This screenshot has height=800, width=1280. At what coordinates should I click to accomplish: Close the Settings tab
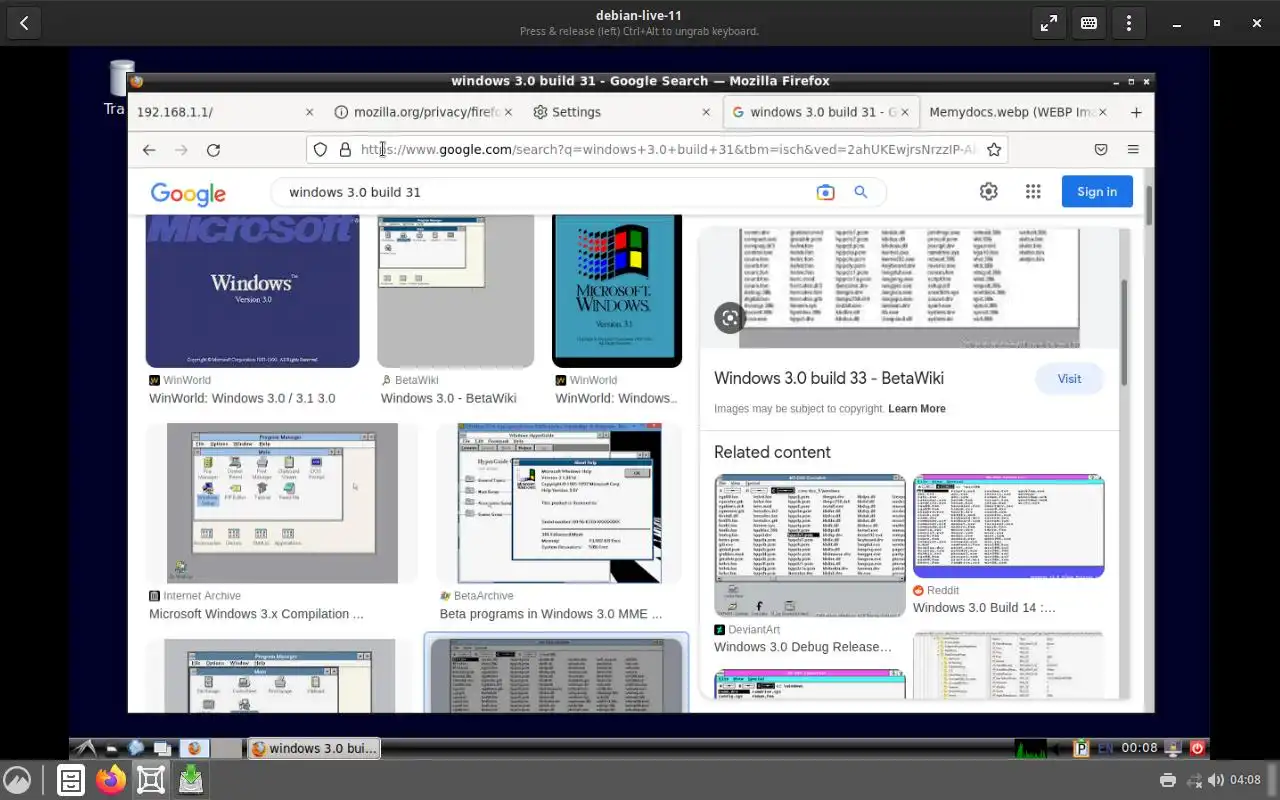pos(706,112)
